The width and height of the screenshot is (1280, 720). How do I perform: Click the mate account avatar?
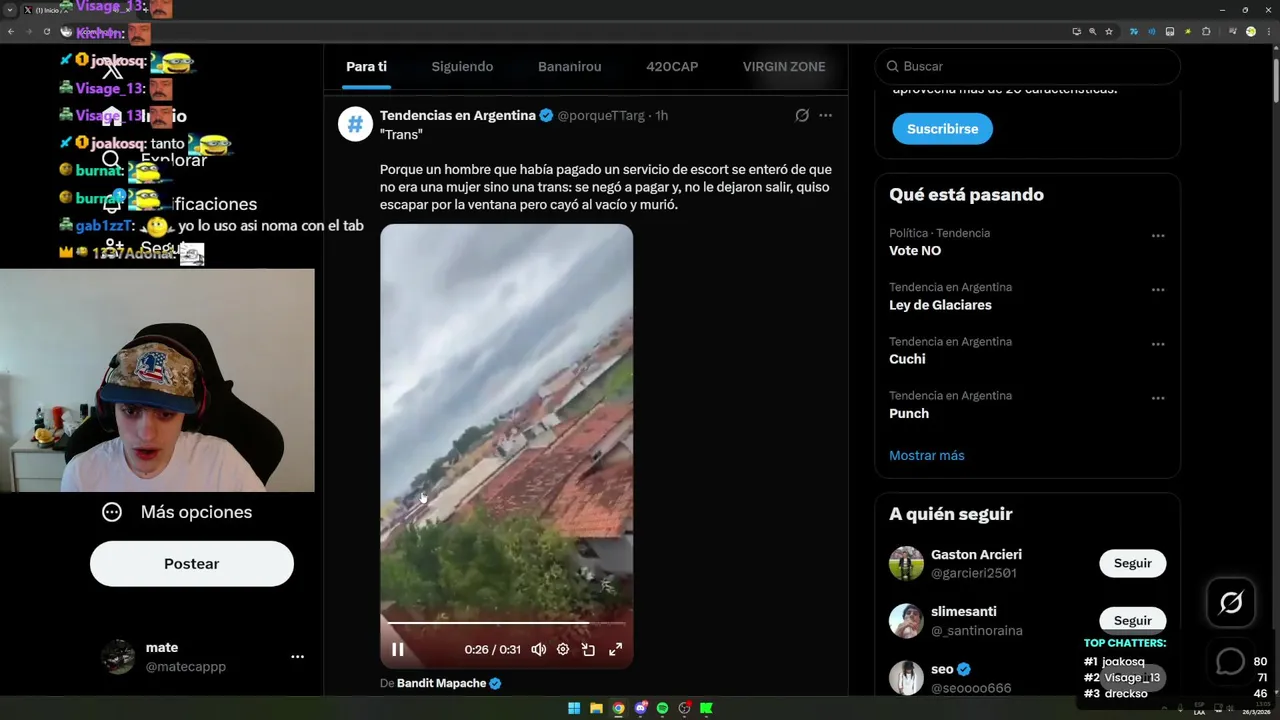118,657
